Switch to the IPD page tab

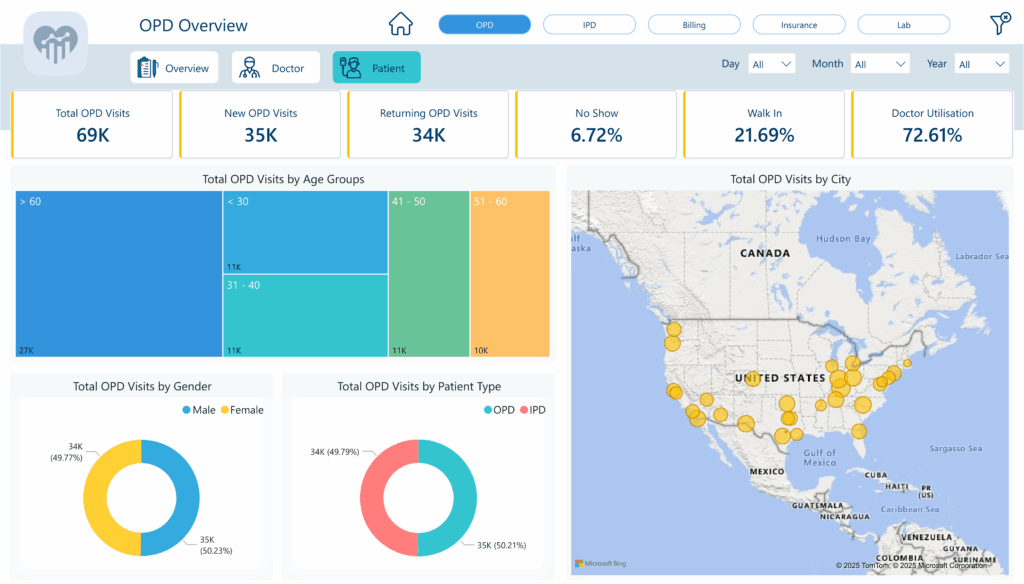coord(589,24)
